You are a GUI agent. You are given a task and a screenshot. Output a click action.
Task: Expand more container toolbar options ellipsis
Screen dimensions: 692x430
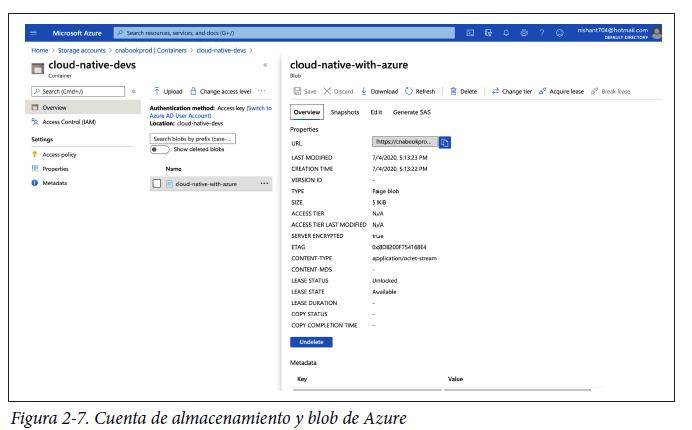262,91
